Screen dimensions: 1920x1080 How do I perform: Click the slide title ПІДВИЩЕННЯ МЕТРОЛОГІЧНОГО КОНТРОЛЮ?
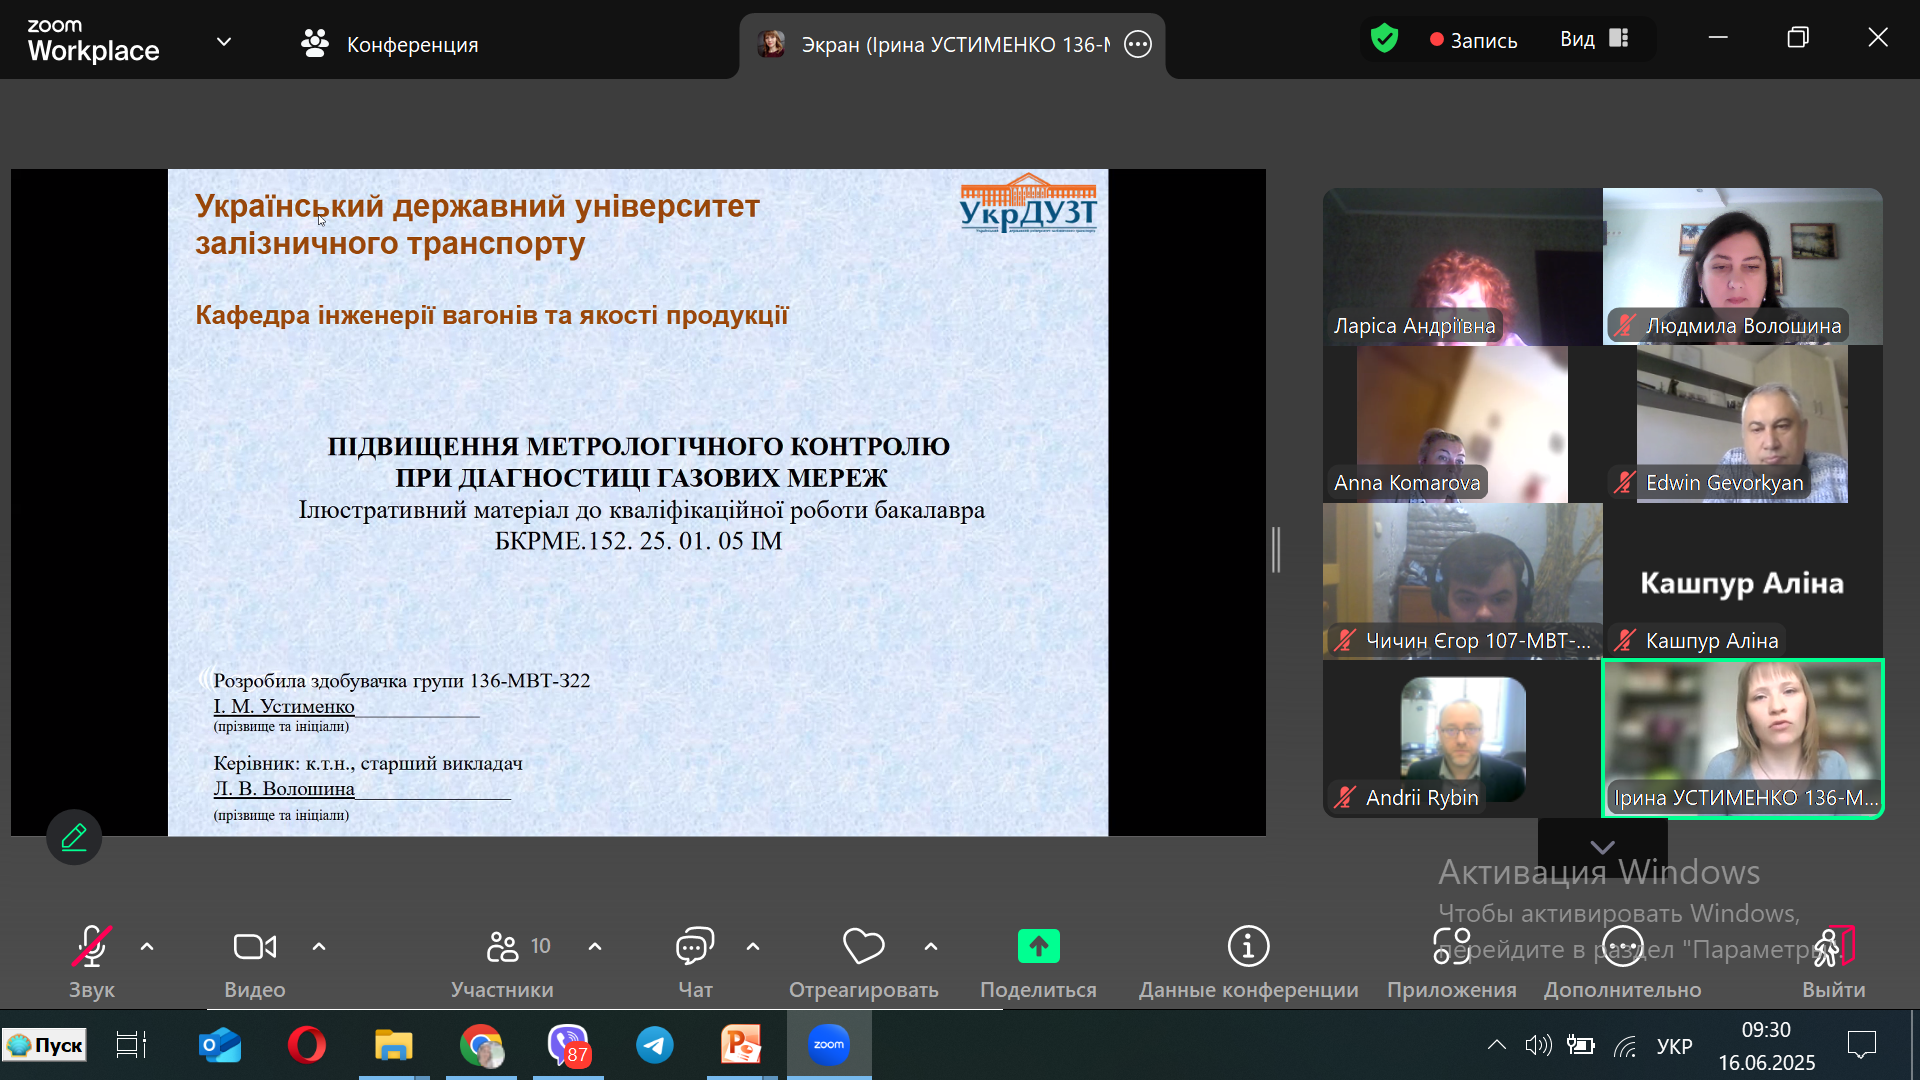pyautogui.click(x=639, y=446)
